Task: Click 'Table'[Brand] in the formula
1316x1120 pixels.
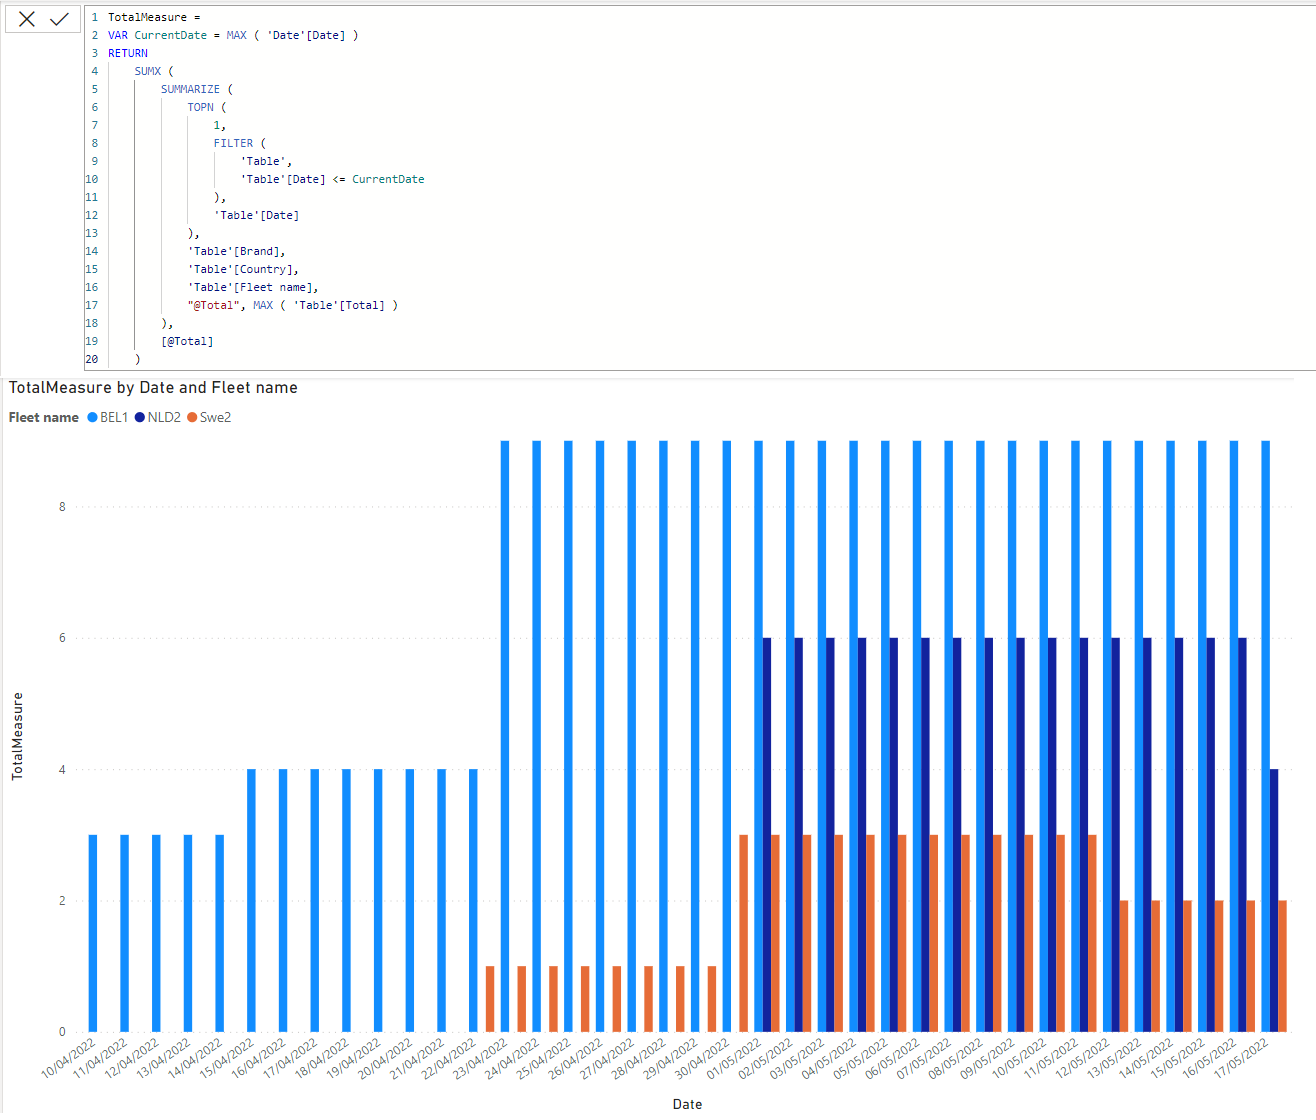Action: (236, 251)
